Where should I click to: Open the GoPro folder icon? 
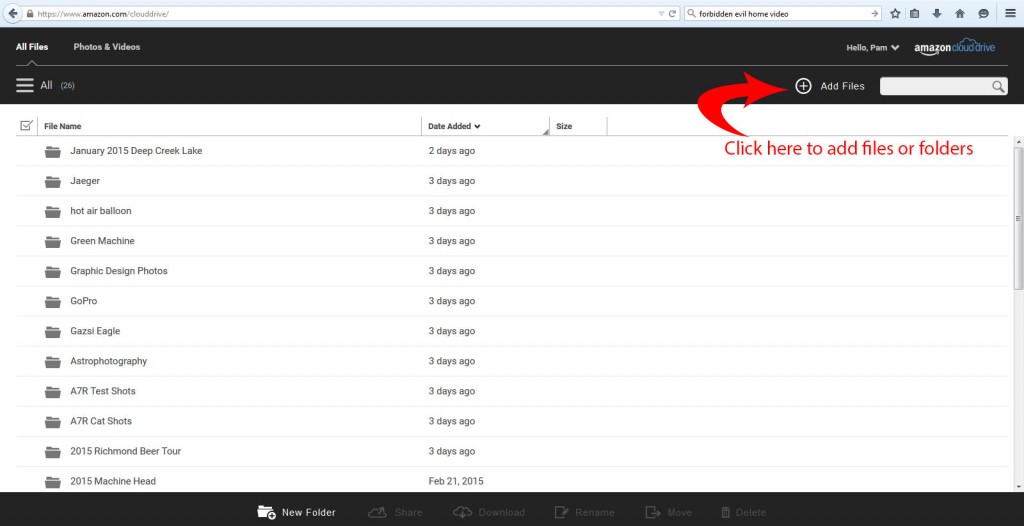tap(53, 301)
